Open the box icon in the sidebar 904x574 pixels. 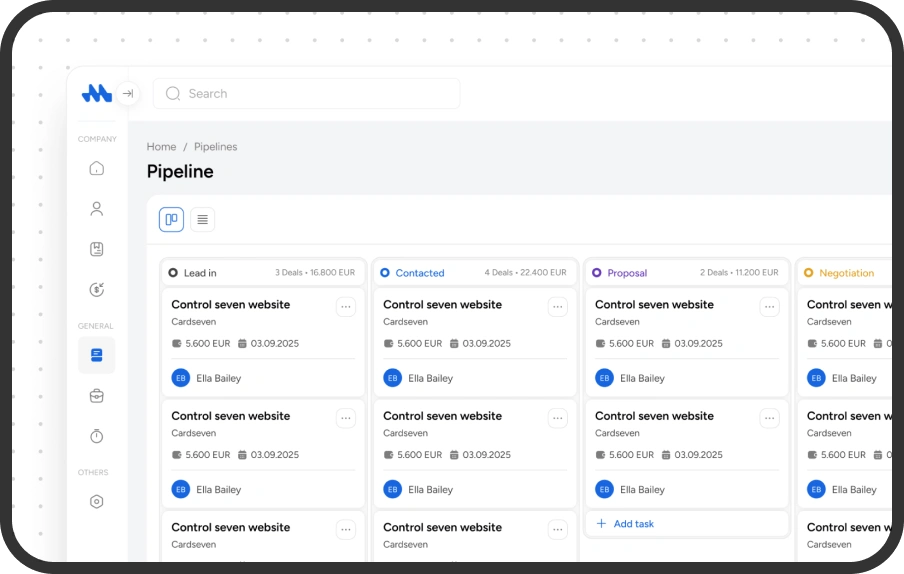click(97, 396)
